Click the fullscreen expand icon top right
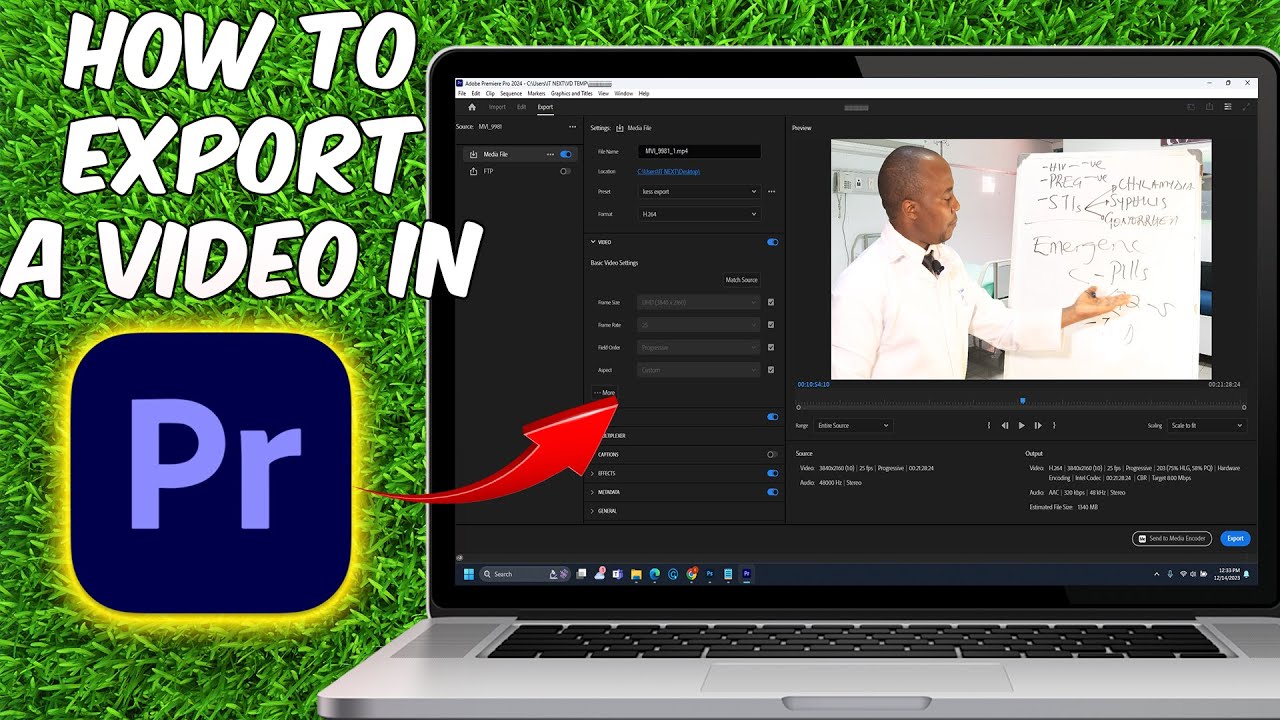 [1246, 107]
